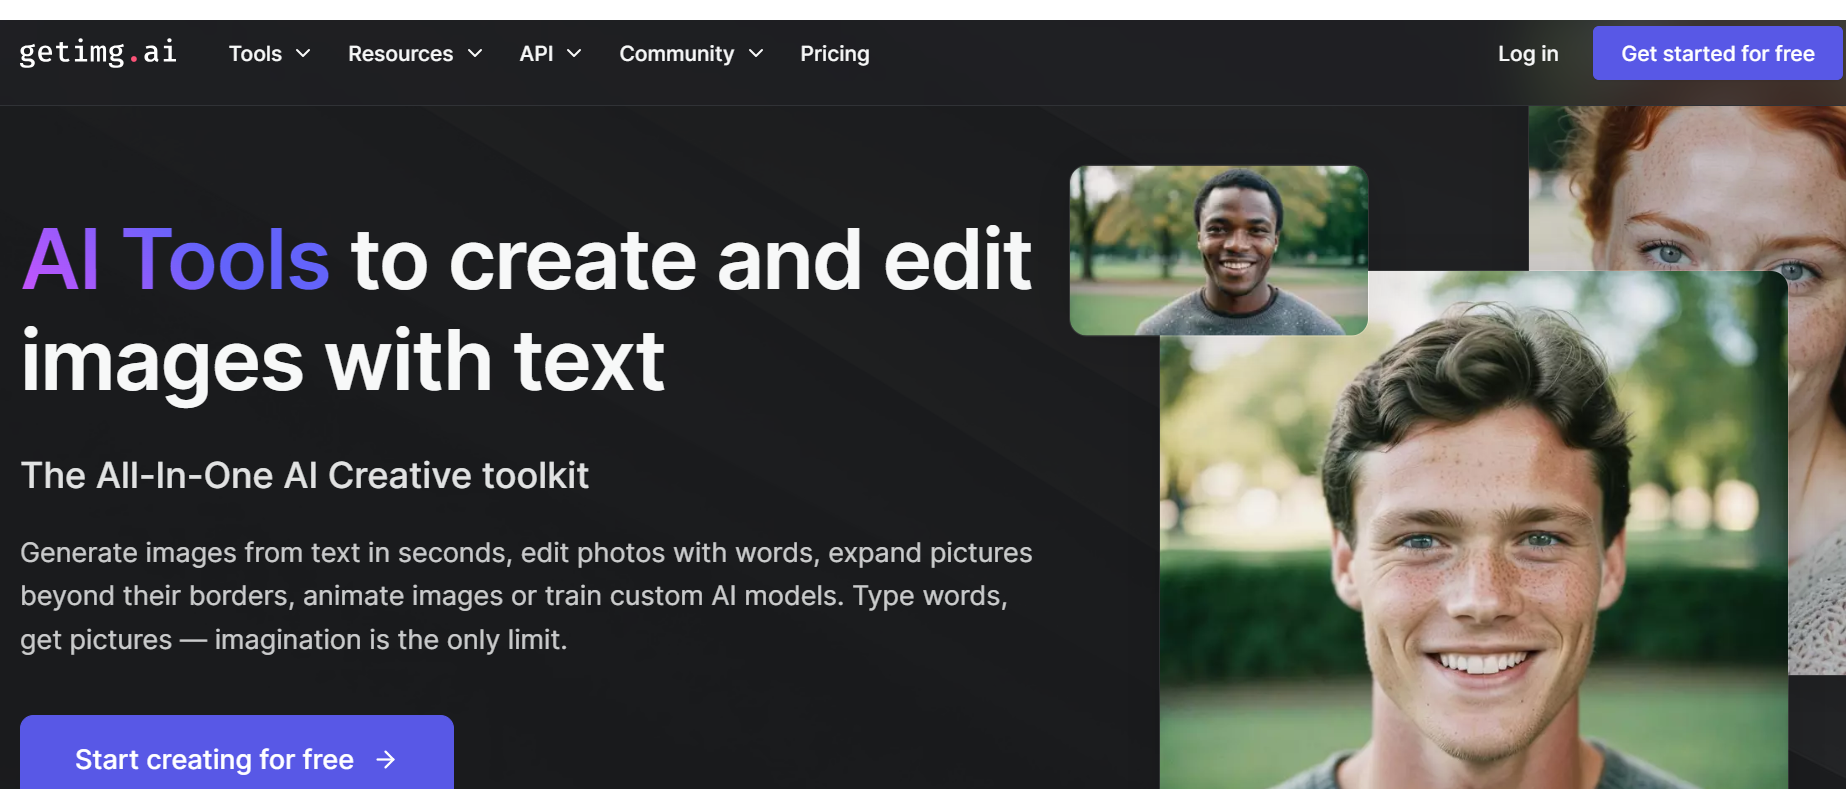Open the Resources menu

tap(400, 54)
